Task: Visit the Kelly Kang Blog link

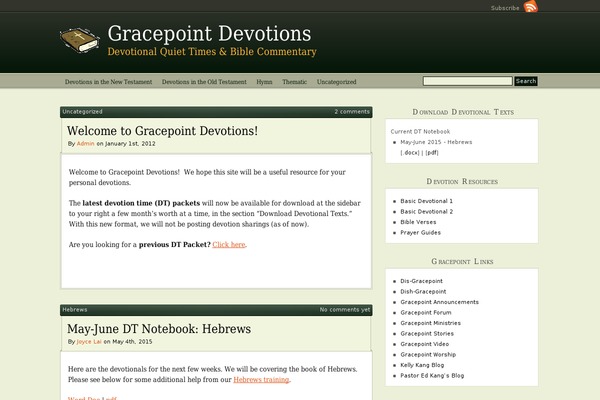Action: pyautogui.click(x=422, y=365)
